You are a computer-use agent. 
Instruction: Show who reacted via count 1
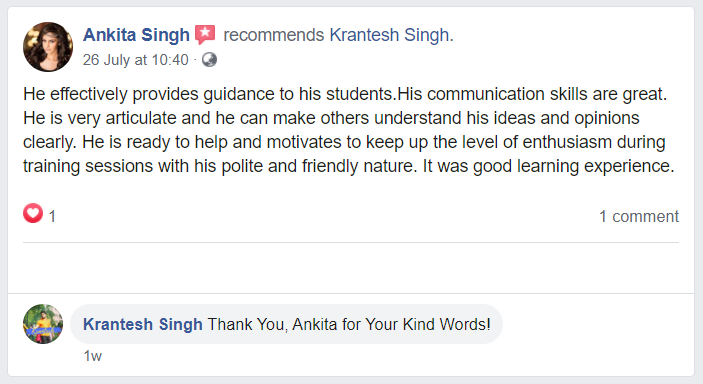pos(52,217)
